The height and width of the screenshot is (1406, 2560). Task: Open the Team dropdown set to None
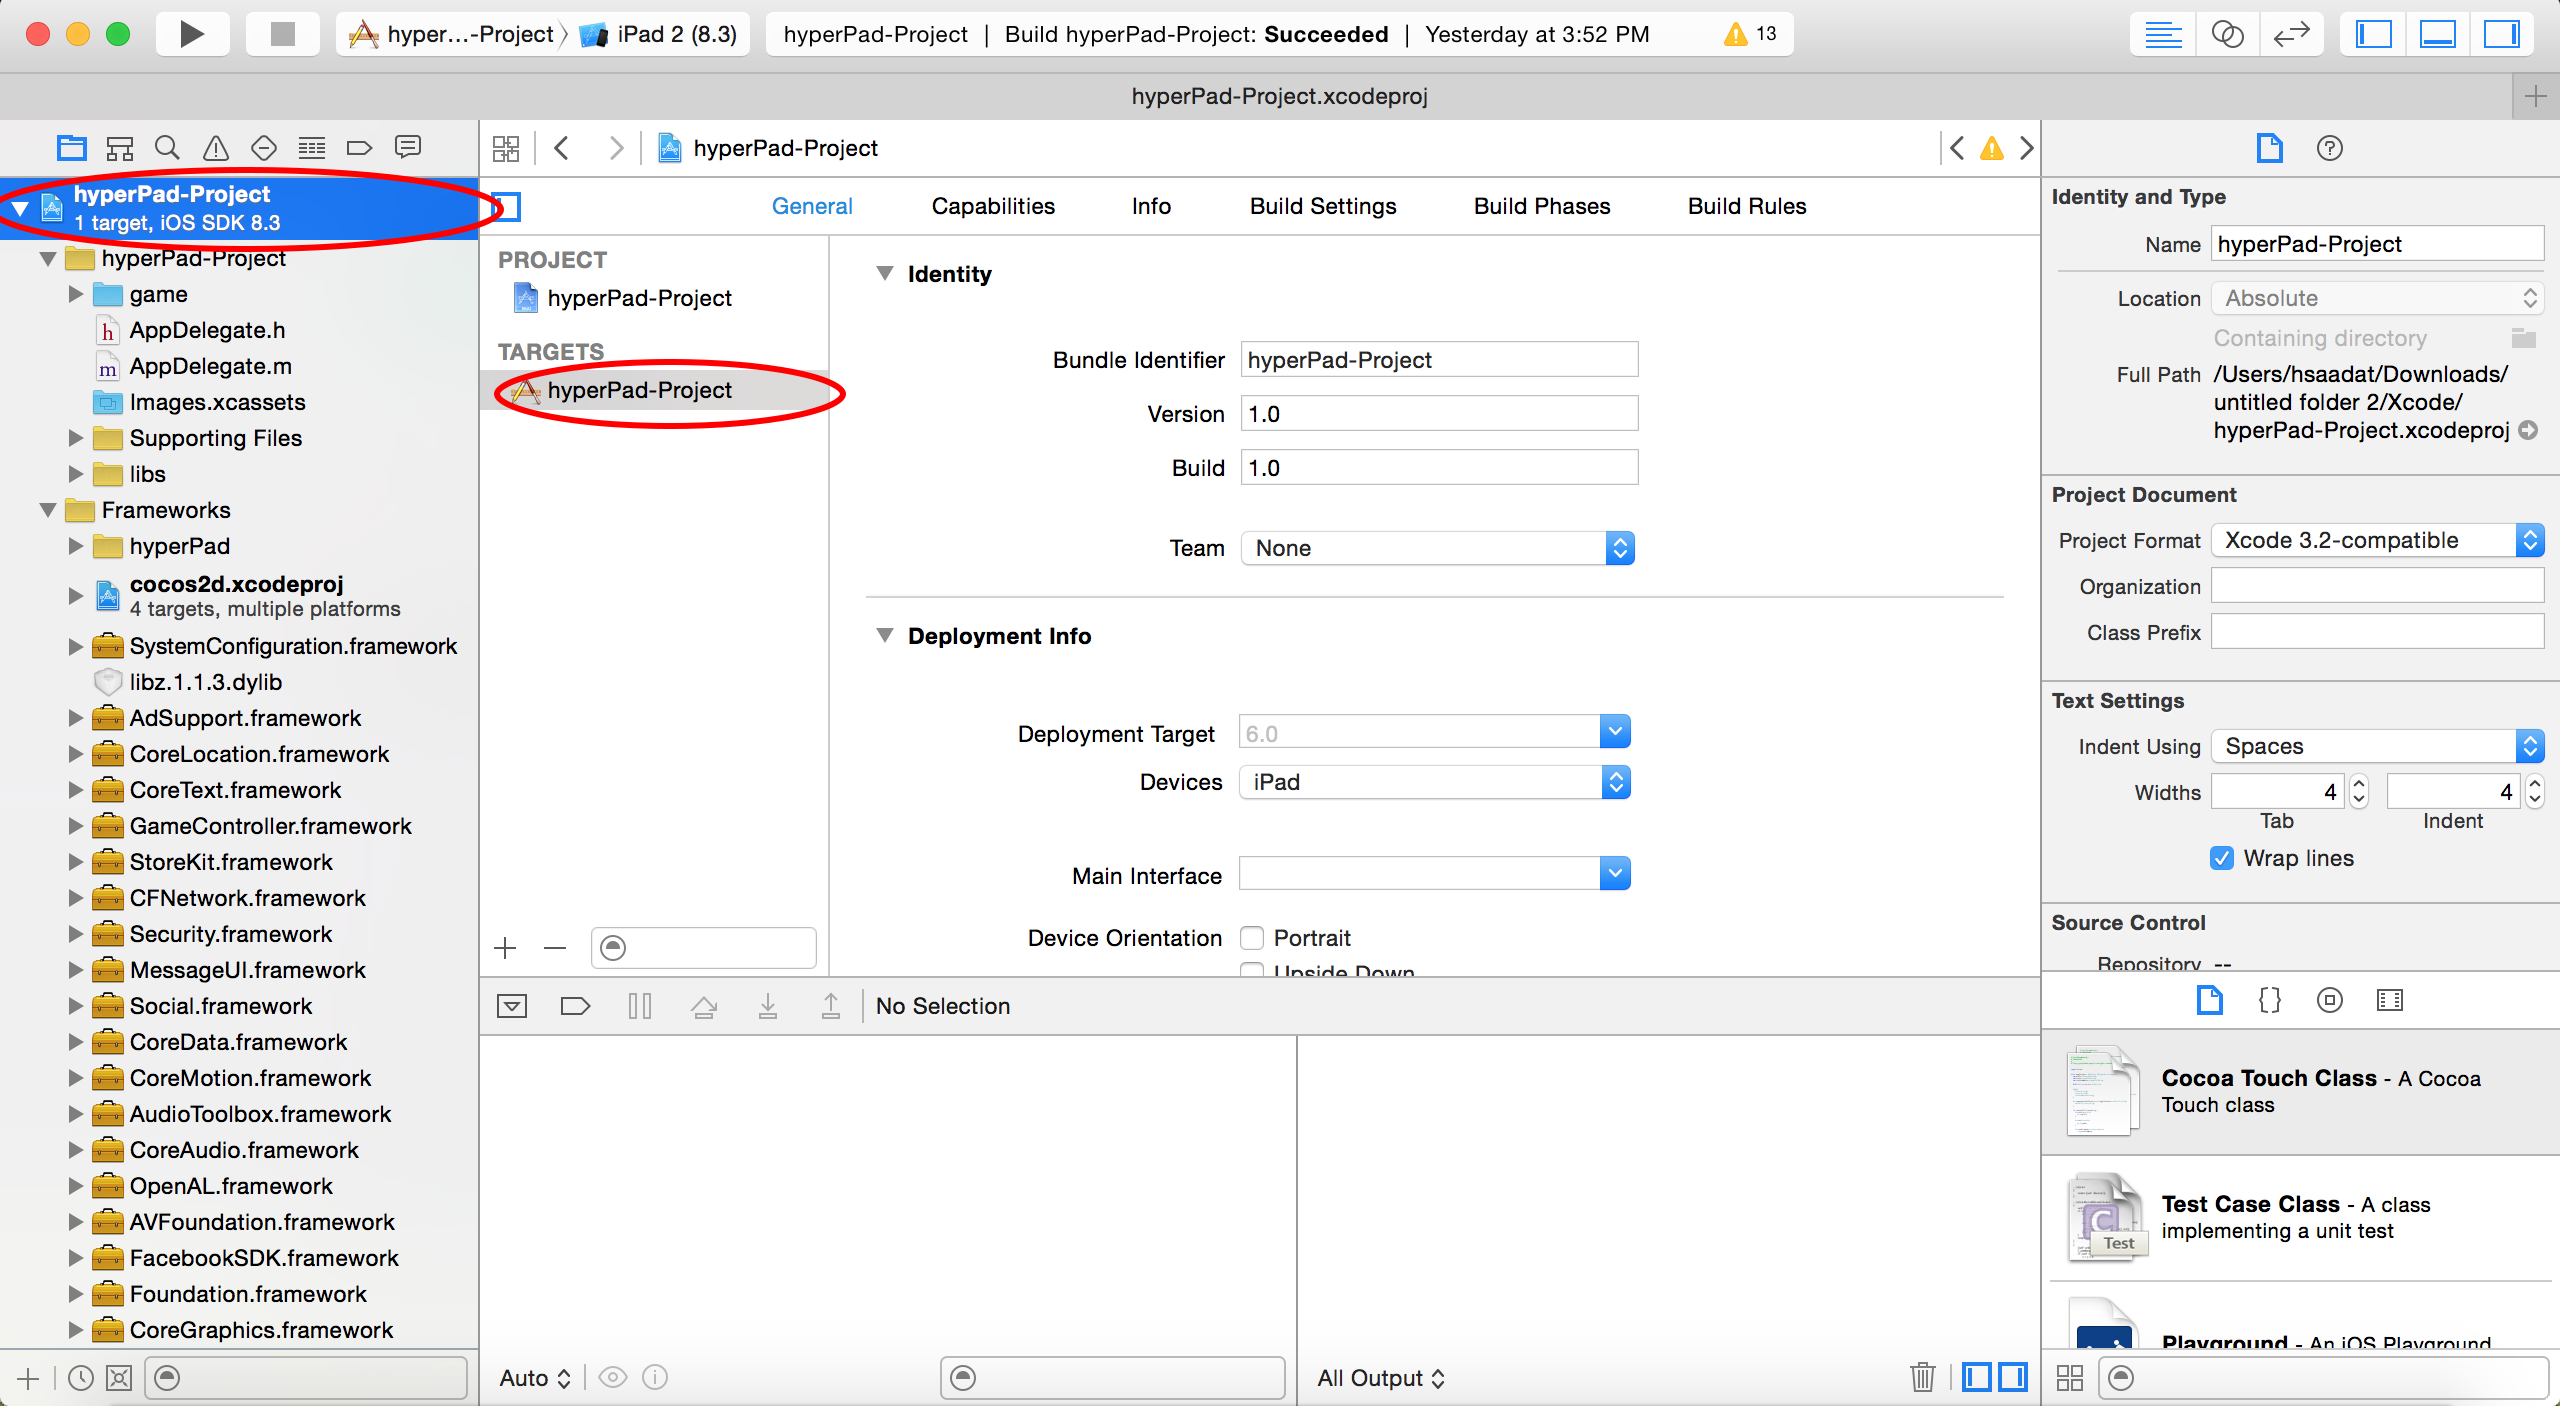(x=1618, y=548)
